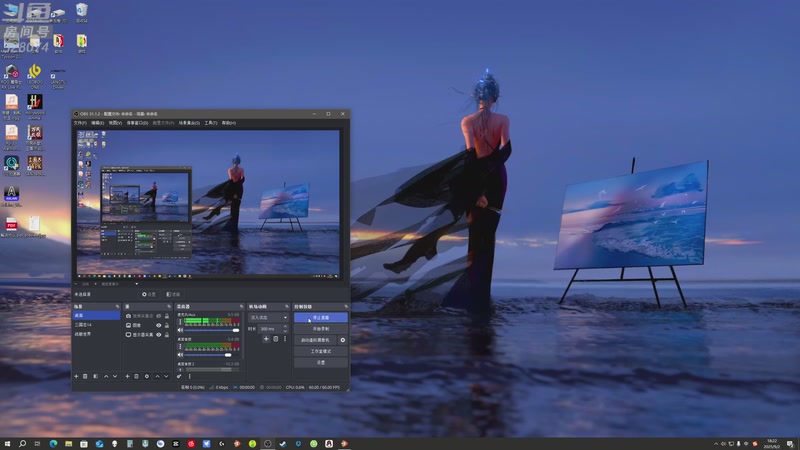The width and height of the screenshot is (800, 450).
Task: Open the 帮助(H) Help menu
Action: coord(229,123)
